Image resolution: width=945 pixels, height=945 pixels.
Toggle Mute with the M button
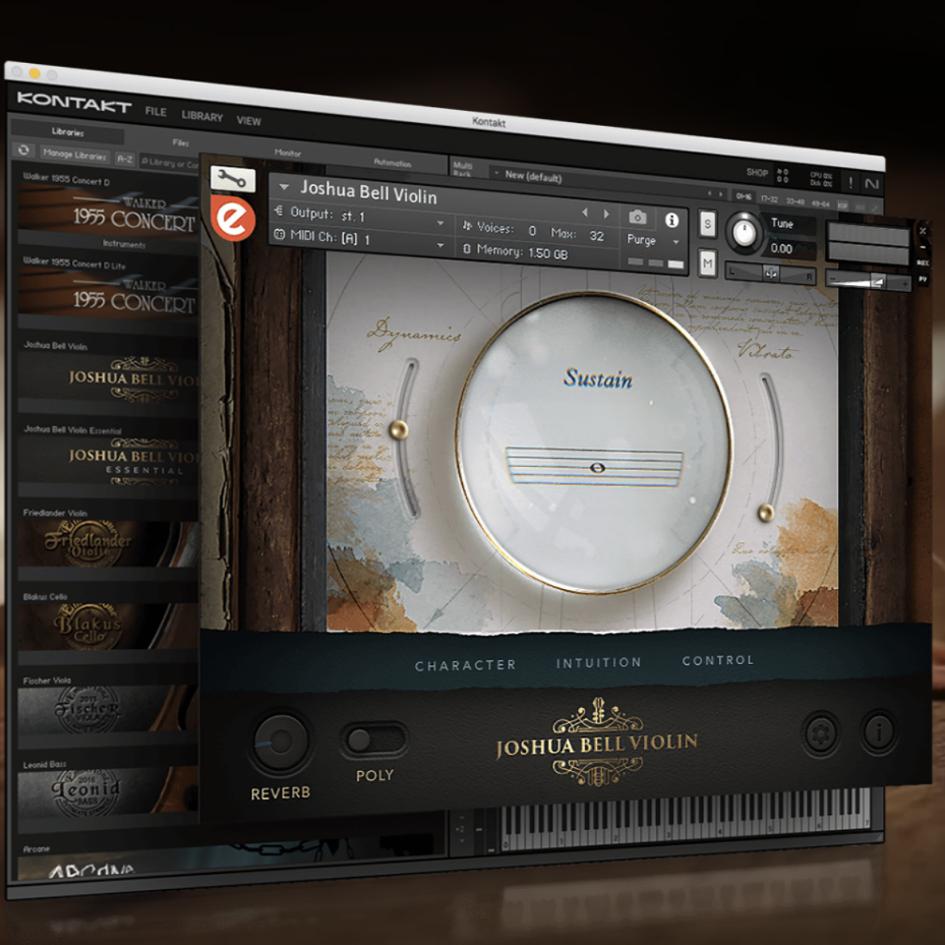point(708,263)
